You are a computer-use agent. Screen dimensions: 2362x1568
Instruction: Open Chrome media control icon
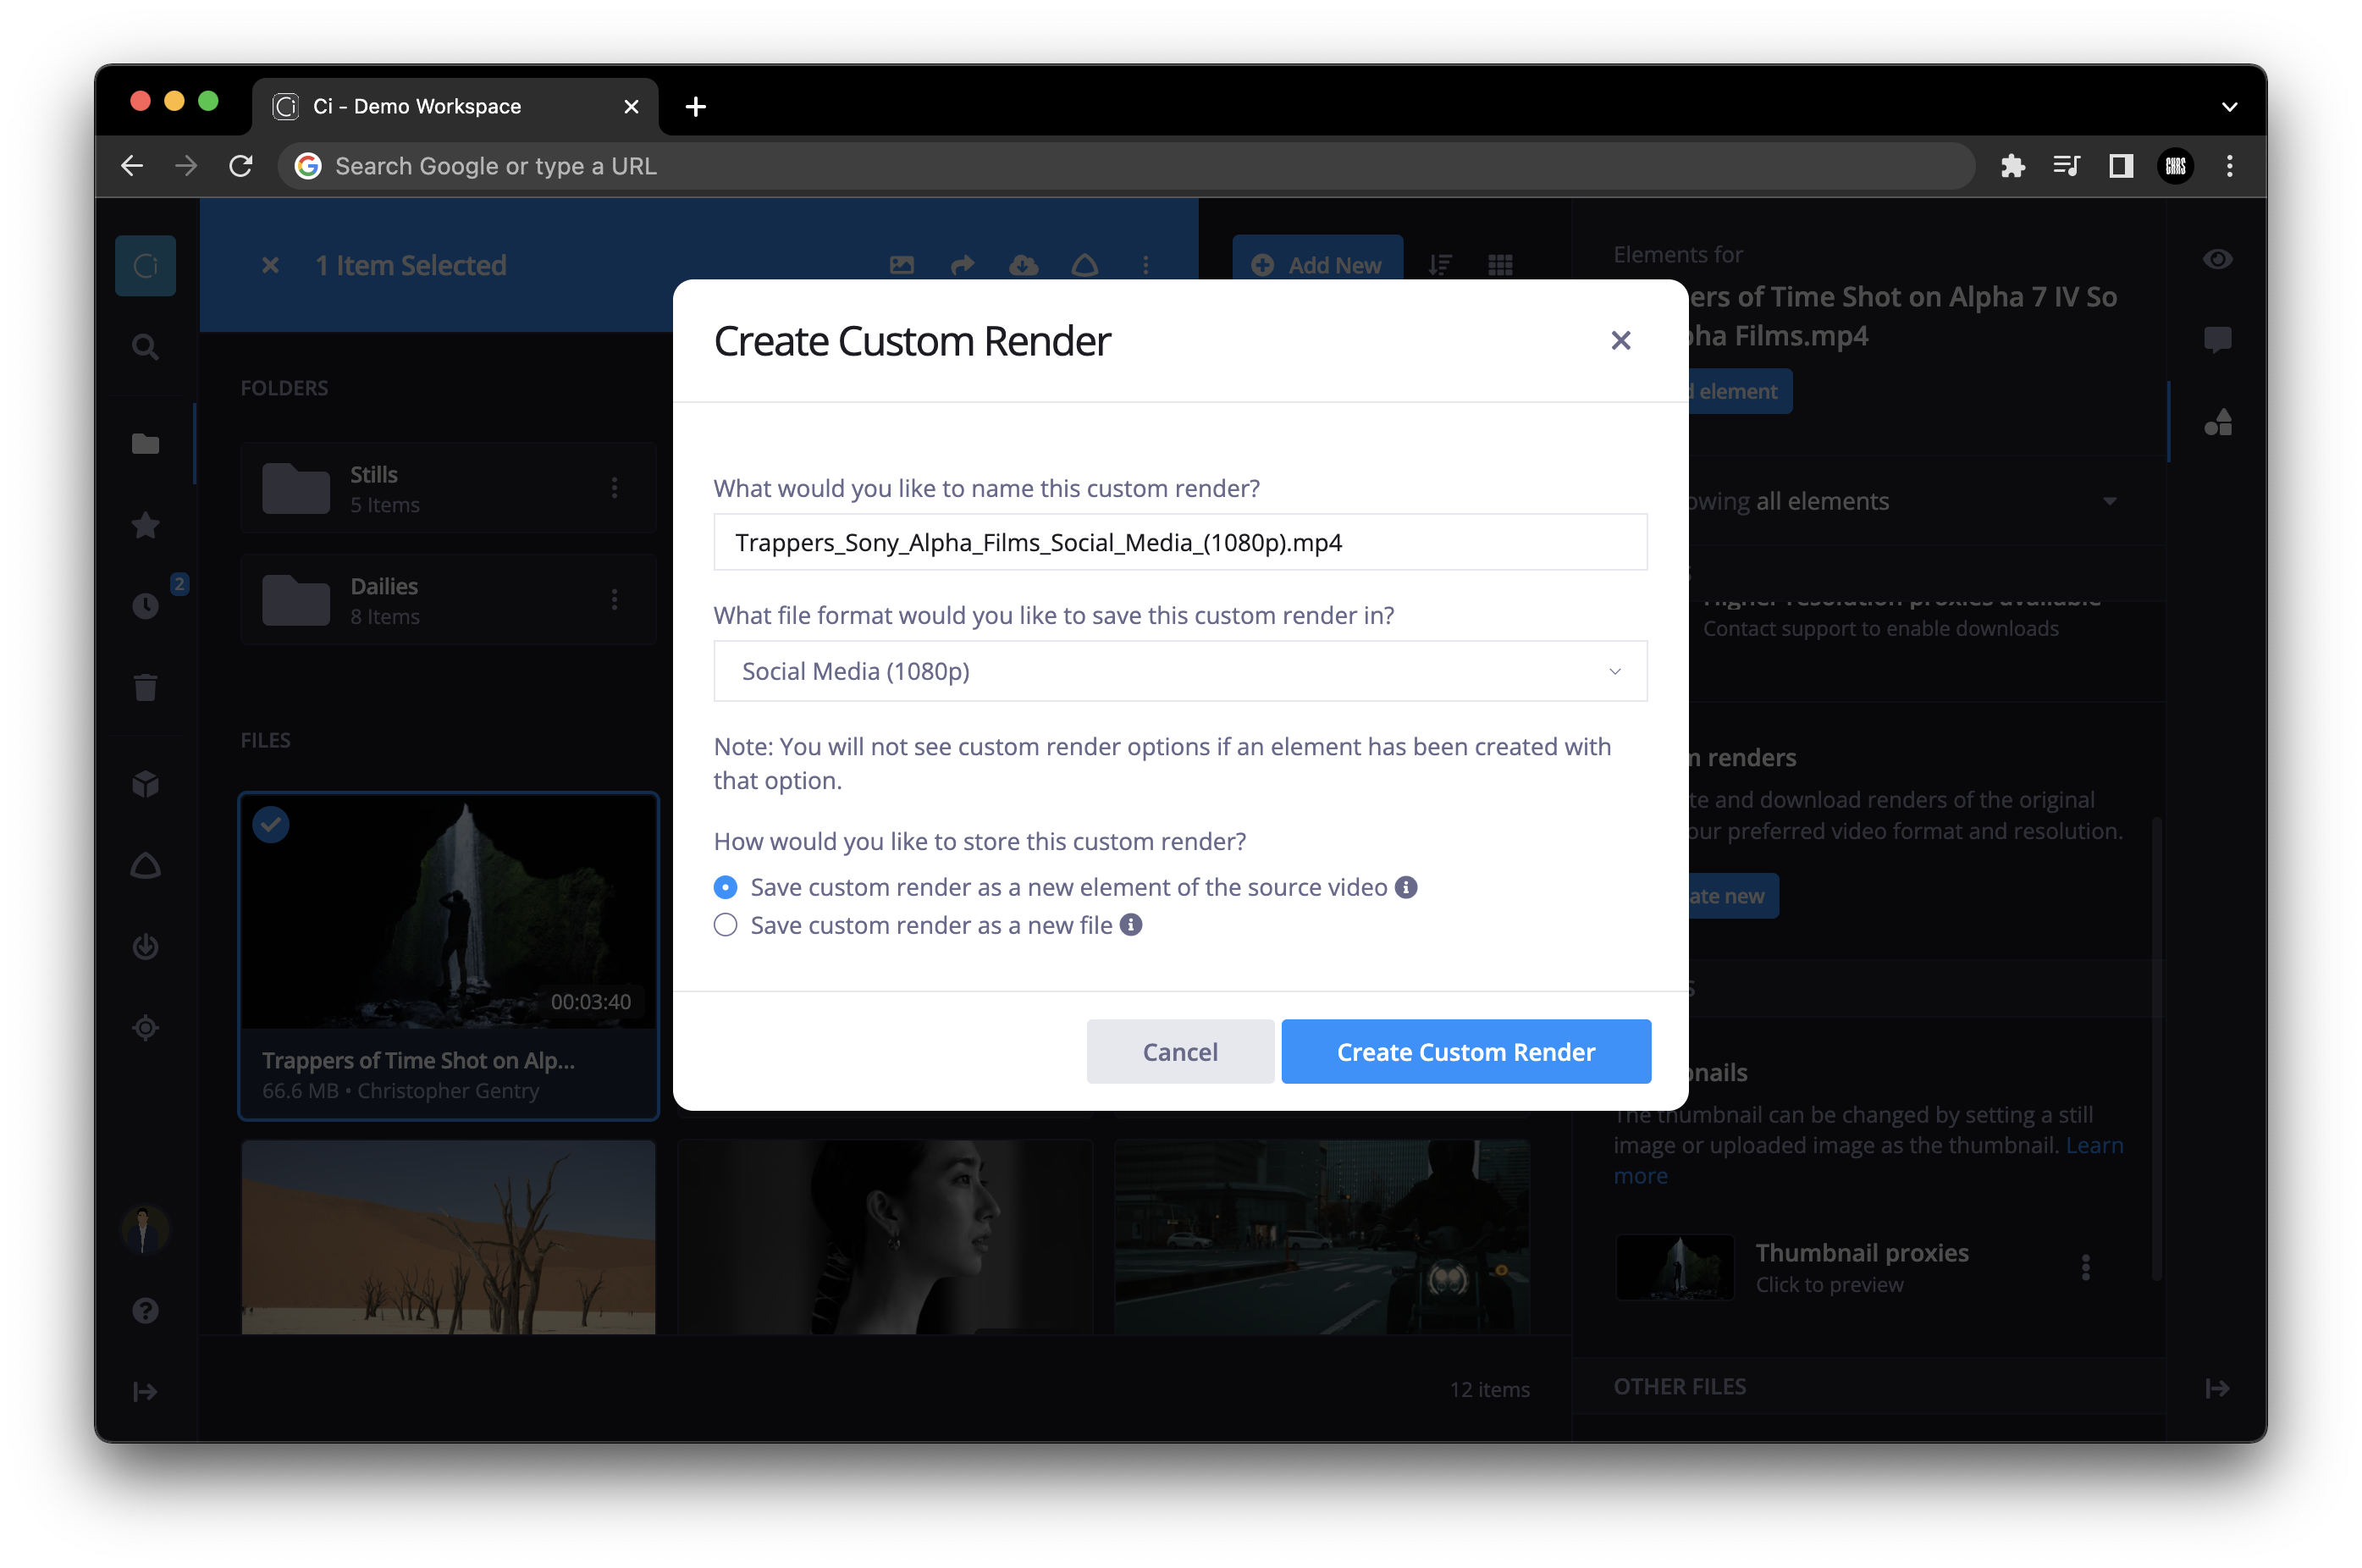2066,166
